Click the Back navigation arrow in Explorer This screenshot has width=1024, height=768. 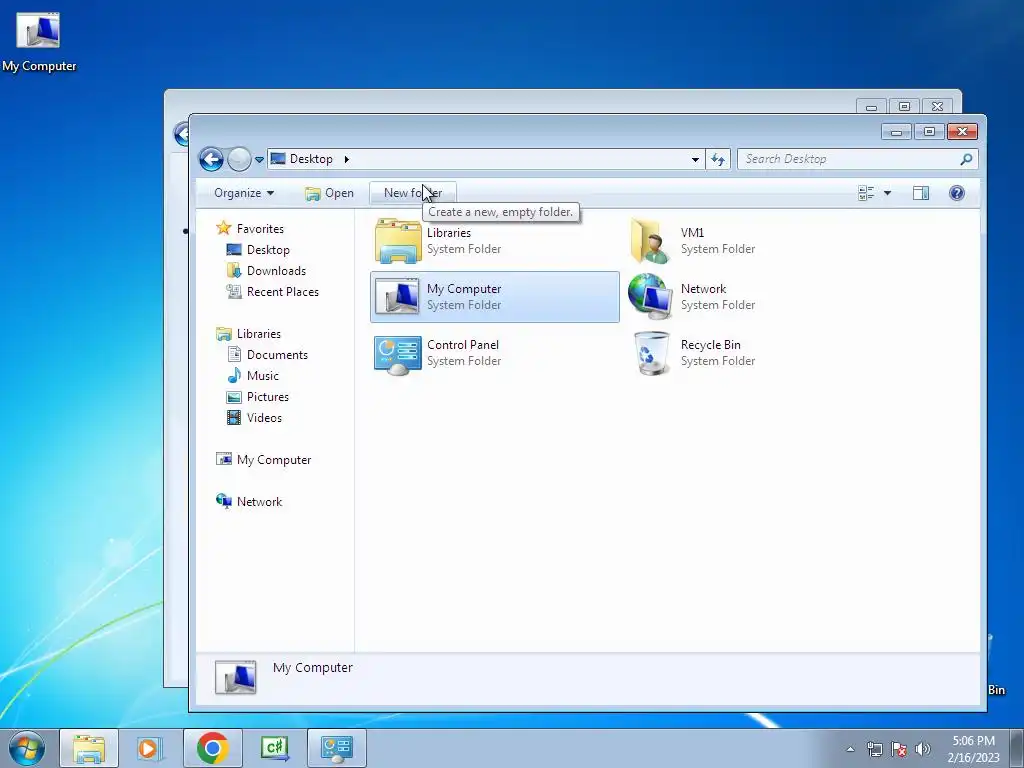pos(211,159)
